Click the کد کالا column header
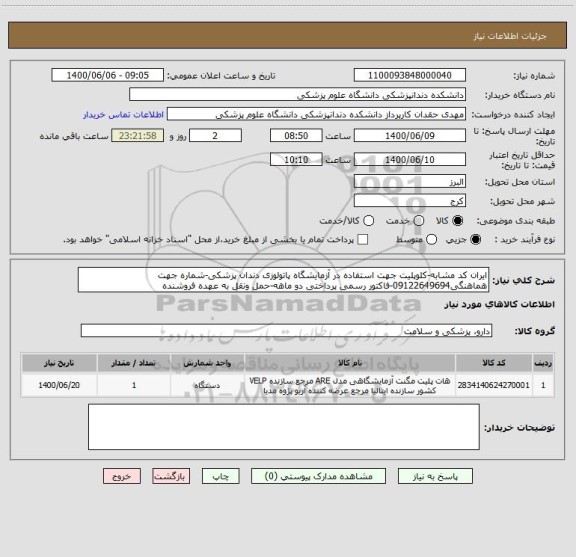Viewport: 576px width, 557px height. coord(494,363)
